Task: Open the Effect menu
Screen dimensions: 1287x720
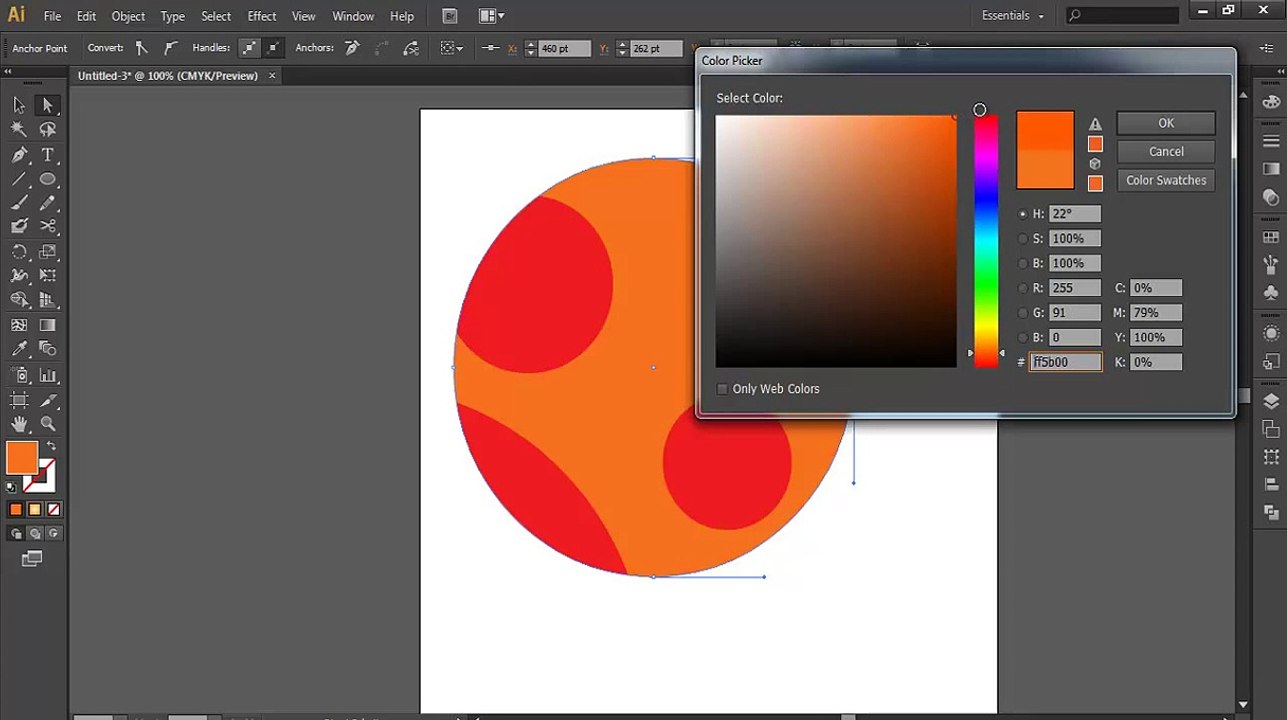Action: [262, 16]
